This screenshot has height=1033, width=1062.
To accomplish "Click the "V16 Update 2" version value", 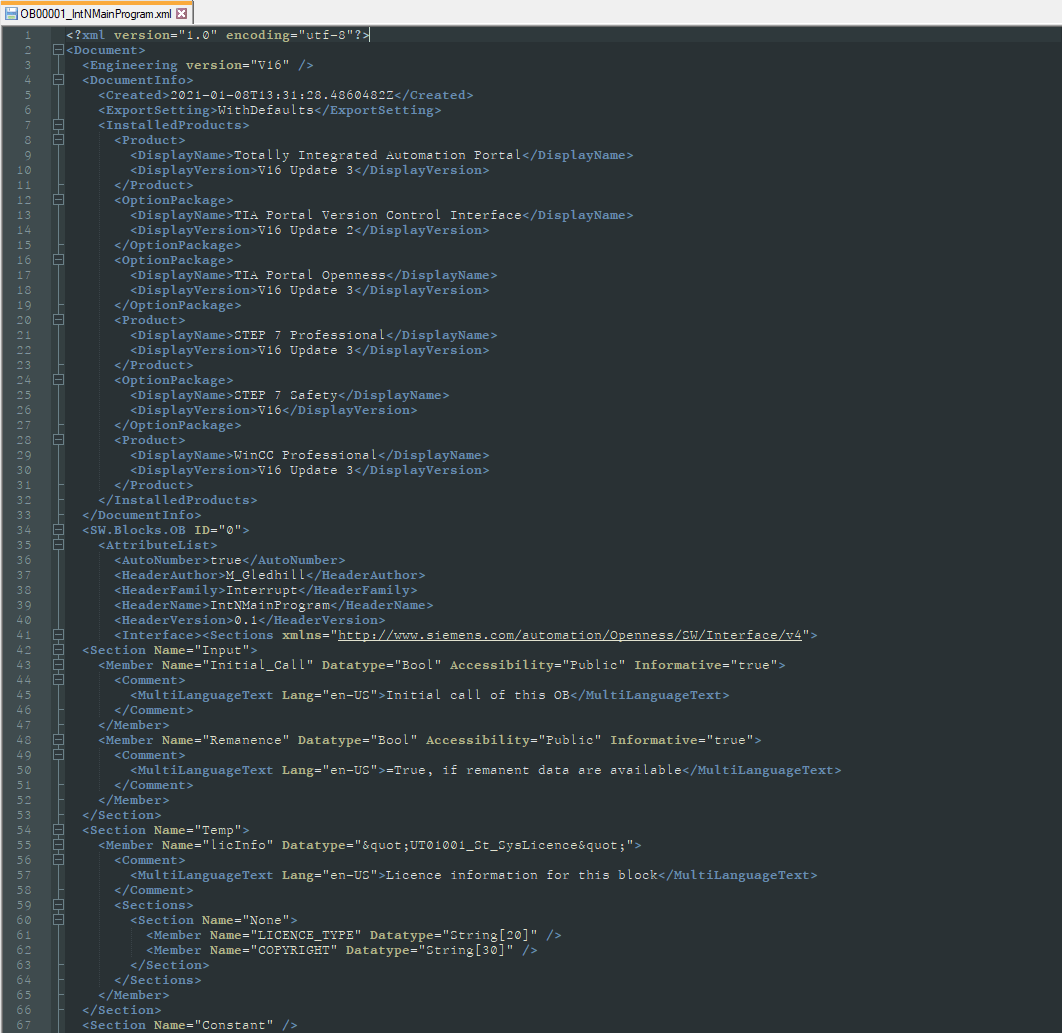I will [x=305, y=230].
